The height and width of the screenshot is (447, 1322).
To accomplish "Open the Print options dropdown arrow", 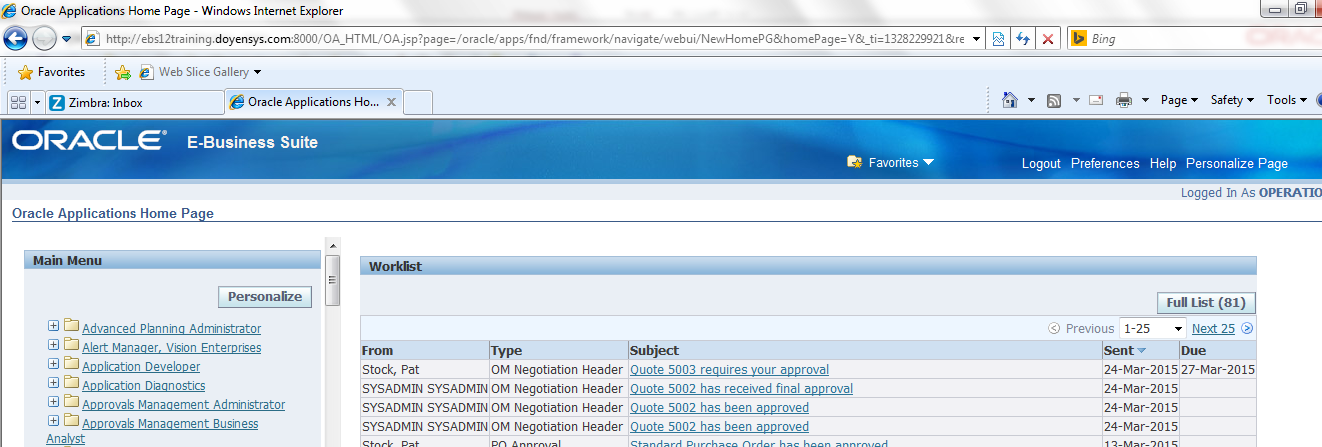I will 1145,100.
